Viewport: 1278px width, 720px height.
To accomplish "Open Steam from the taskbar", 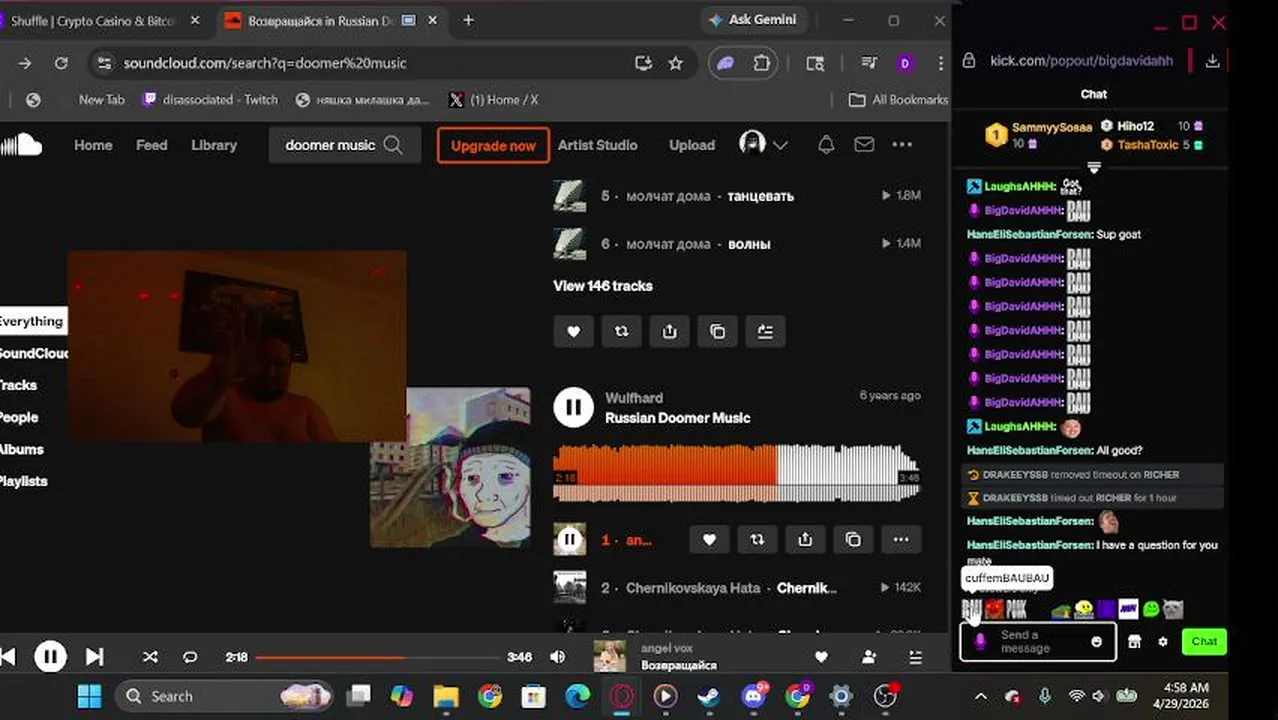I will [x=709, y=697].
